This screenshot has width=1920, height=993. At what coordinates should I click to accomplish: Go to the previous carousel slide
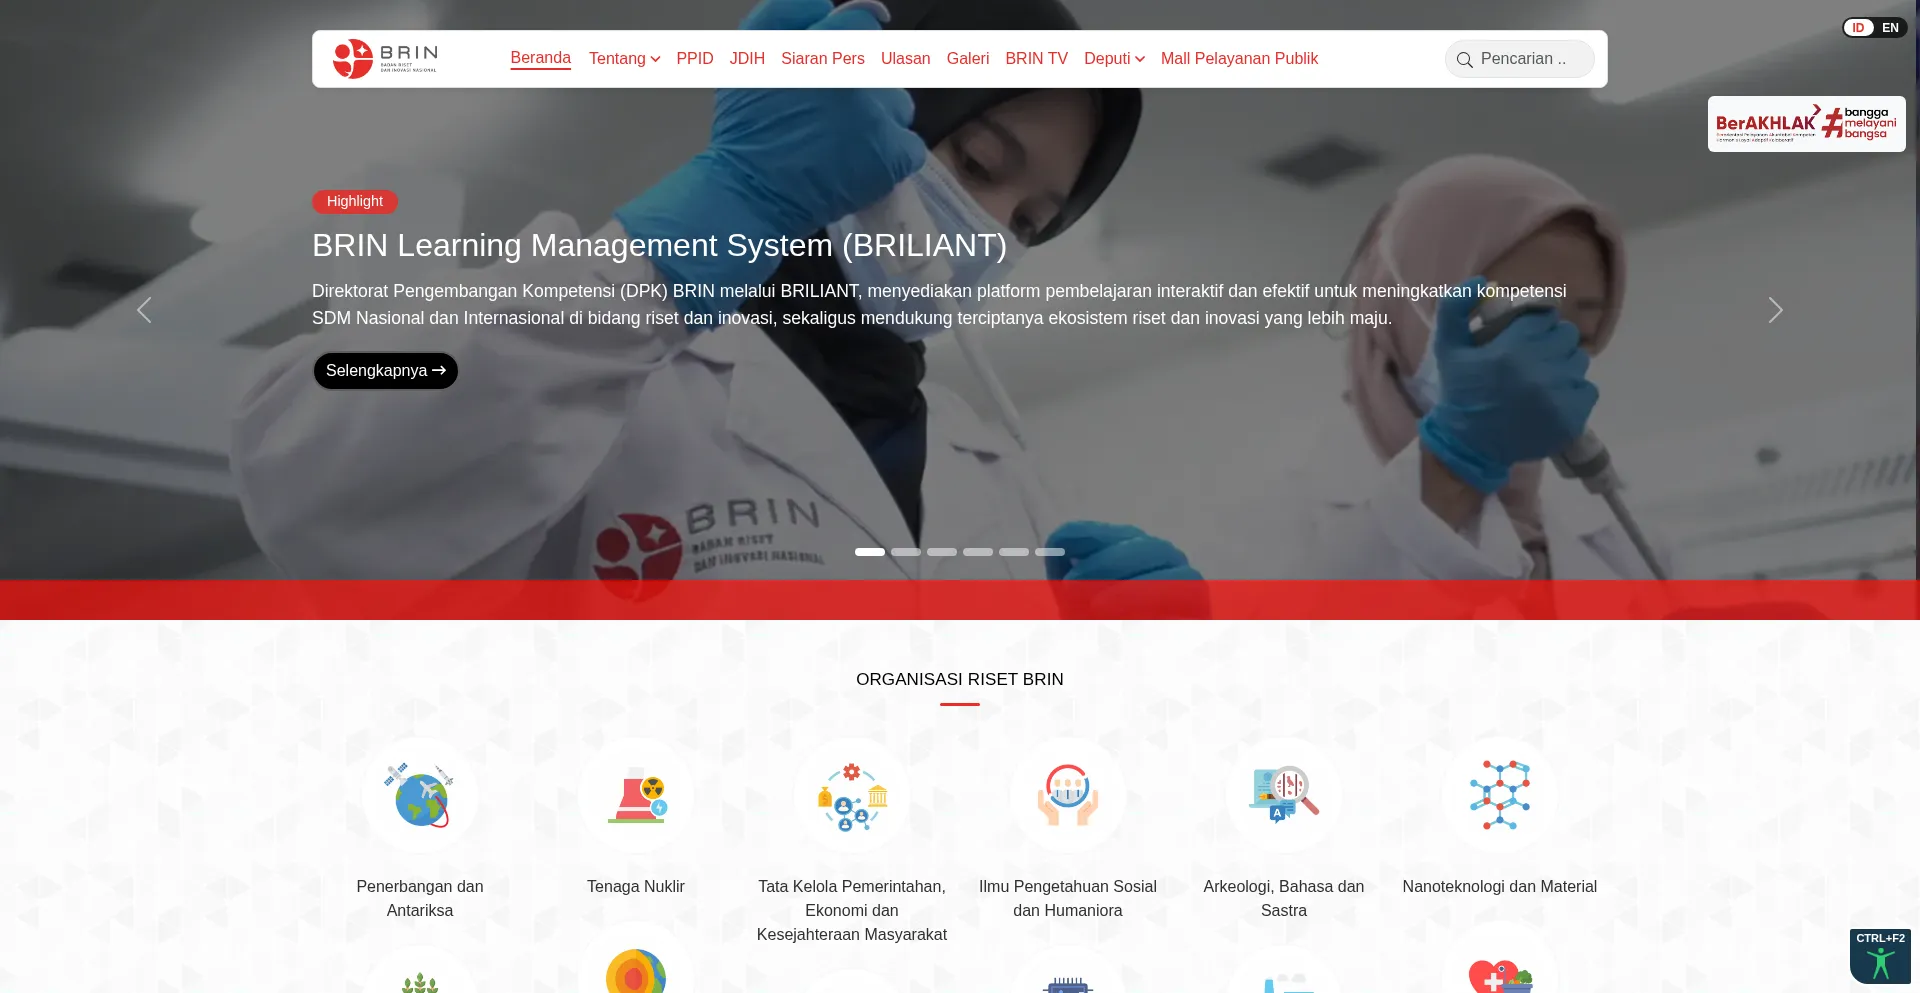(144, 310)
